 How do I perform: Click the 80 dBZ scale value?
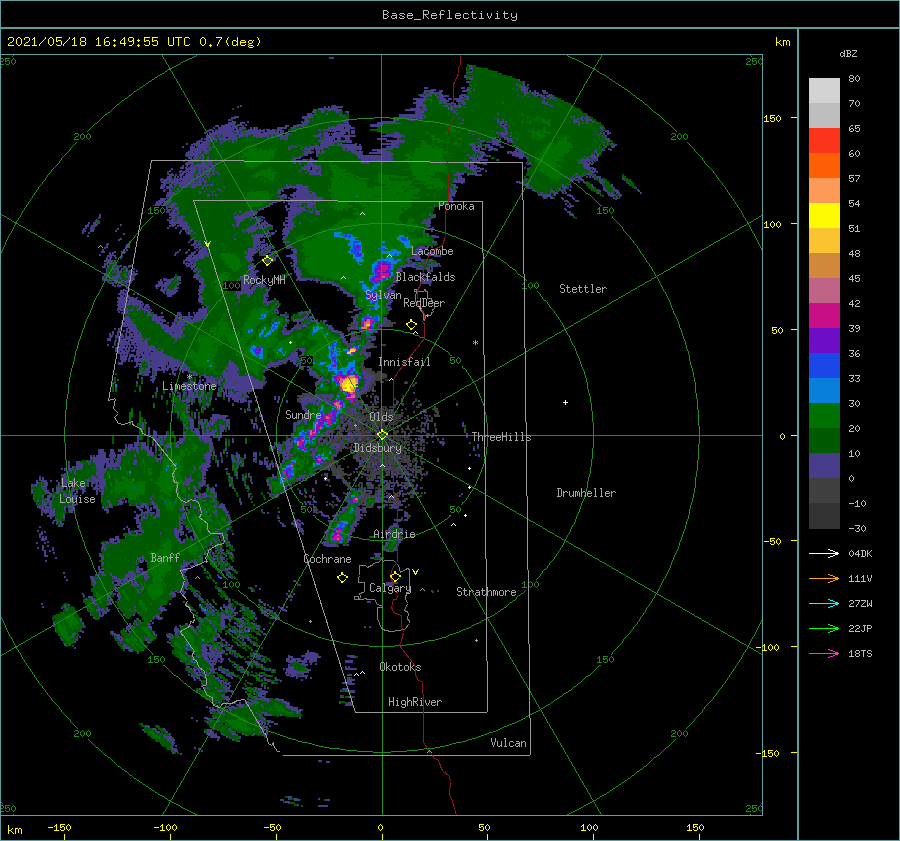click(854, 78)
